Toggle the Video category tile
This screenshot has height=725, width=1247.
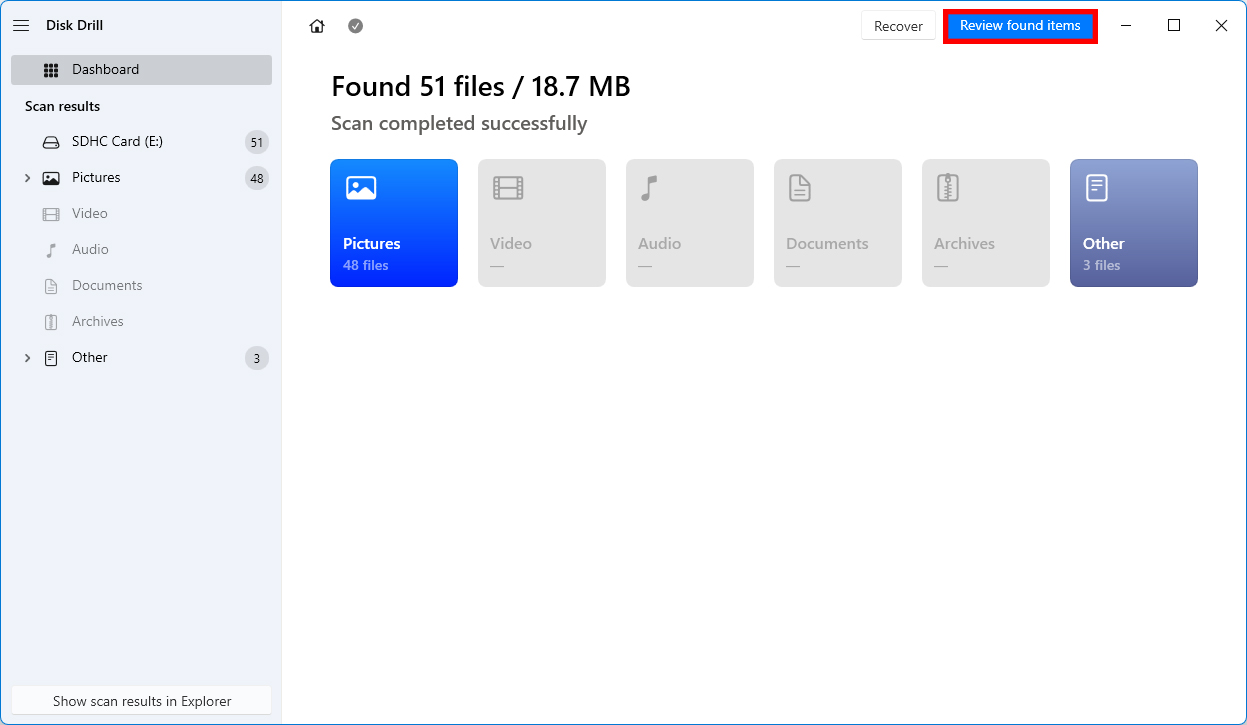[x=541, y=222]
